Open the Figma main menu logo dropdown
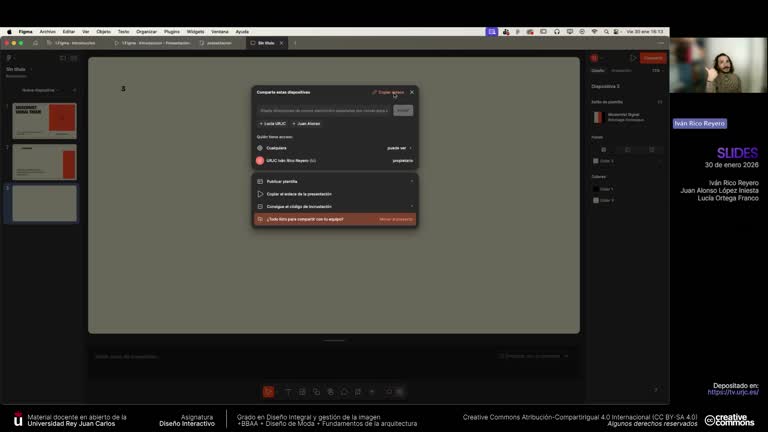This screenshot has width=768, height=432. (x=9, y=58)
